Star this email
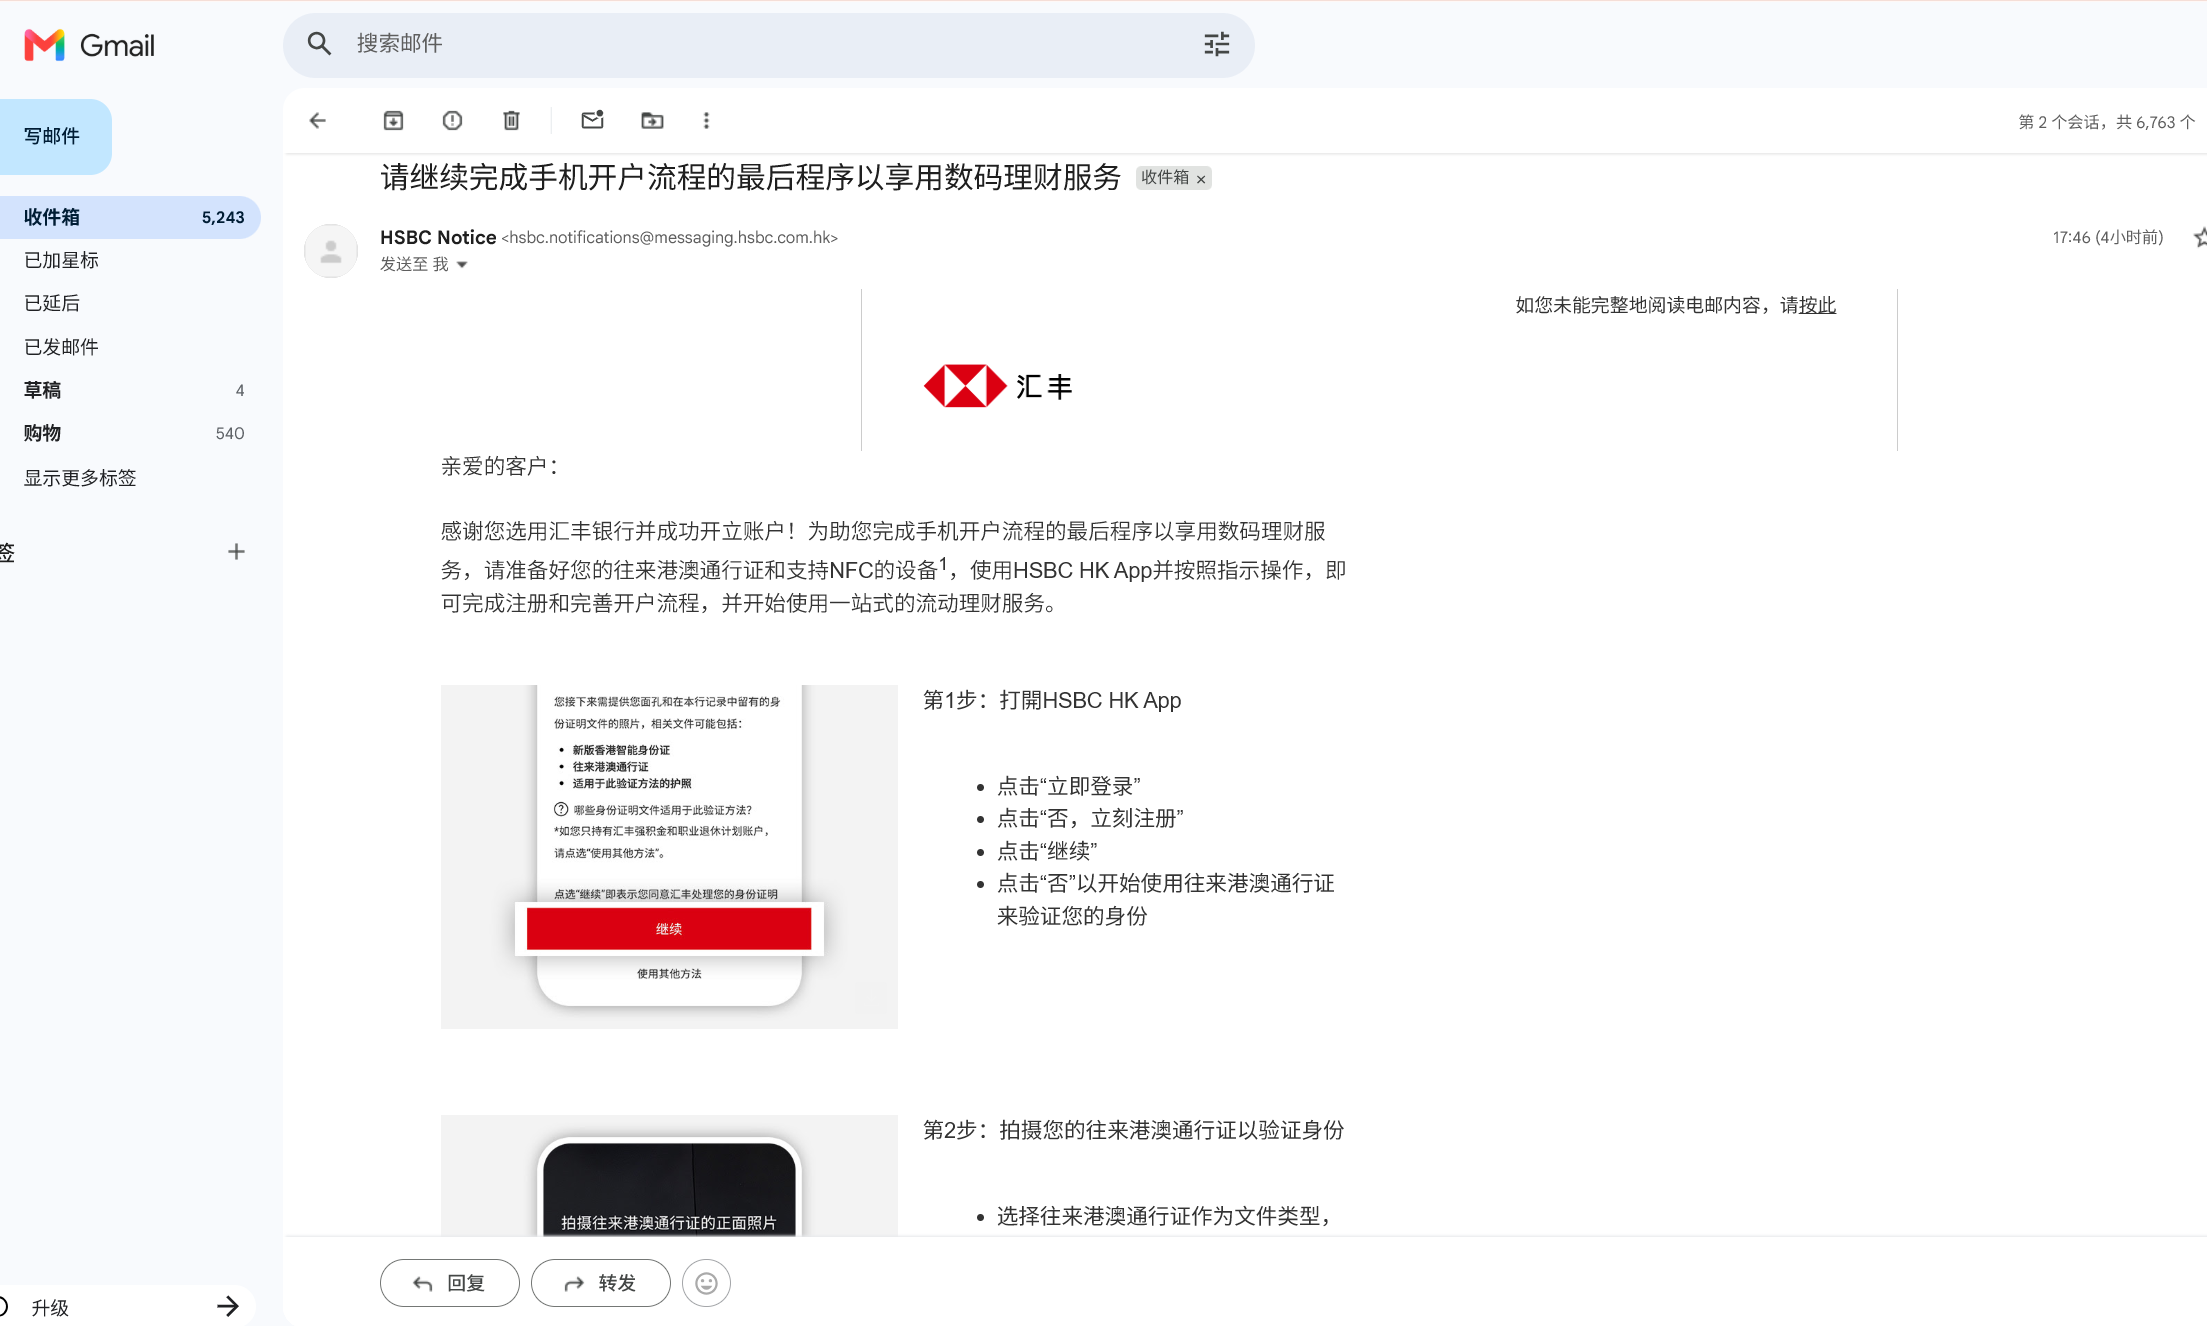Viewport: 2207px width, 1326px height. point(2199,237)
